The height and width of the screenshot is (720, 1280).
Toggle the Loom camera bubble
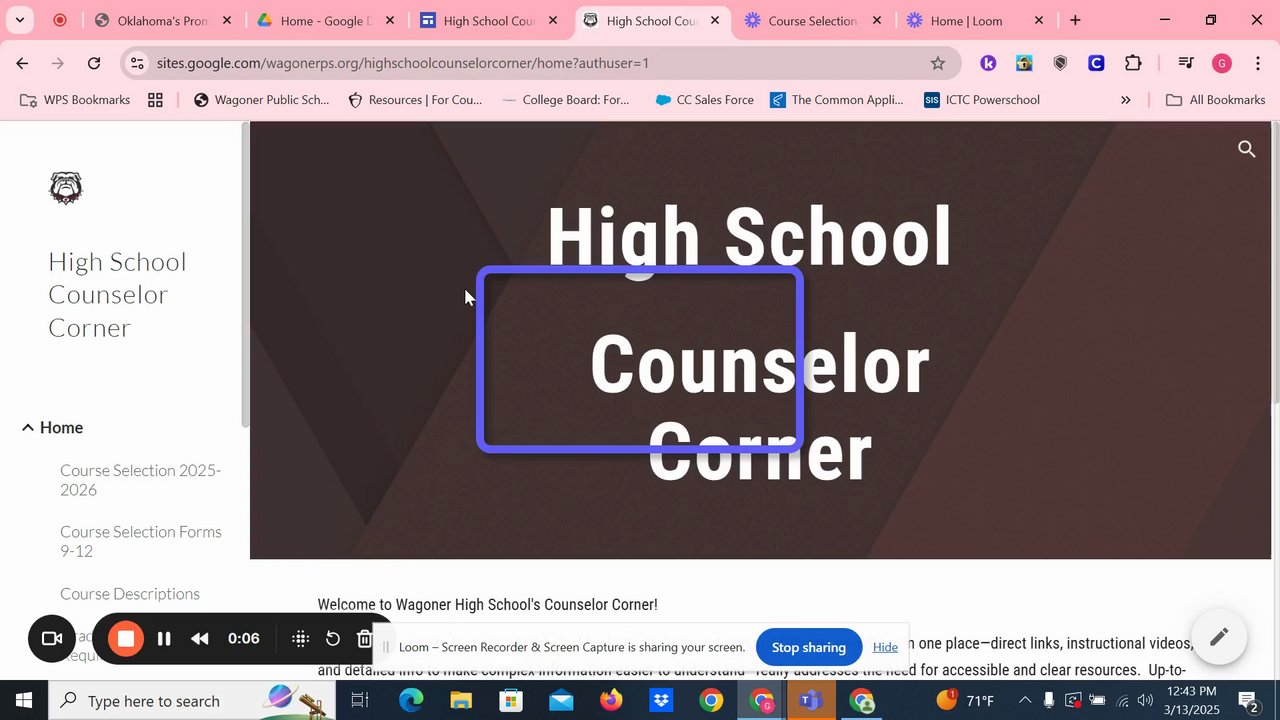[x=52, y=639]
